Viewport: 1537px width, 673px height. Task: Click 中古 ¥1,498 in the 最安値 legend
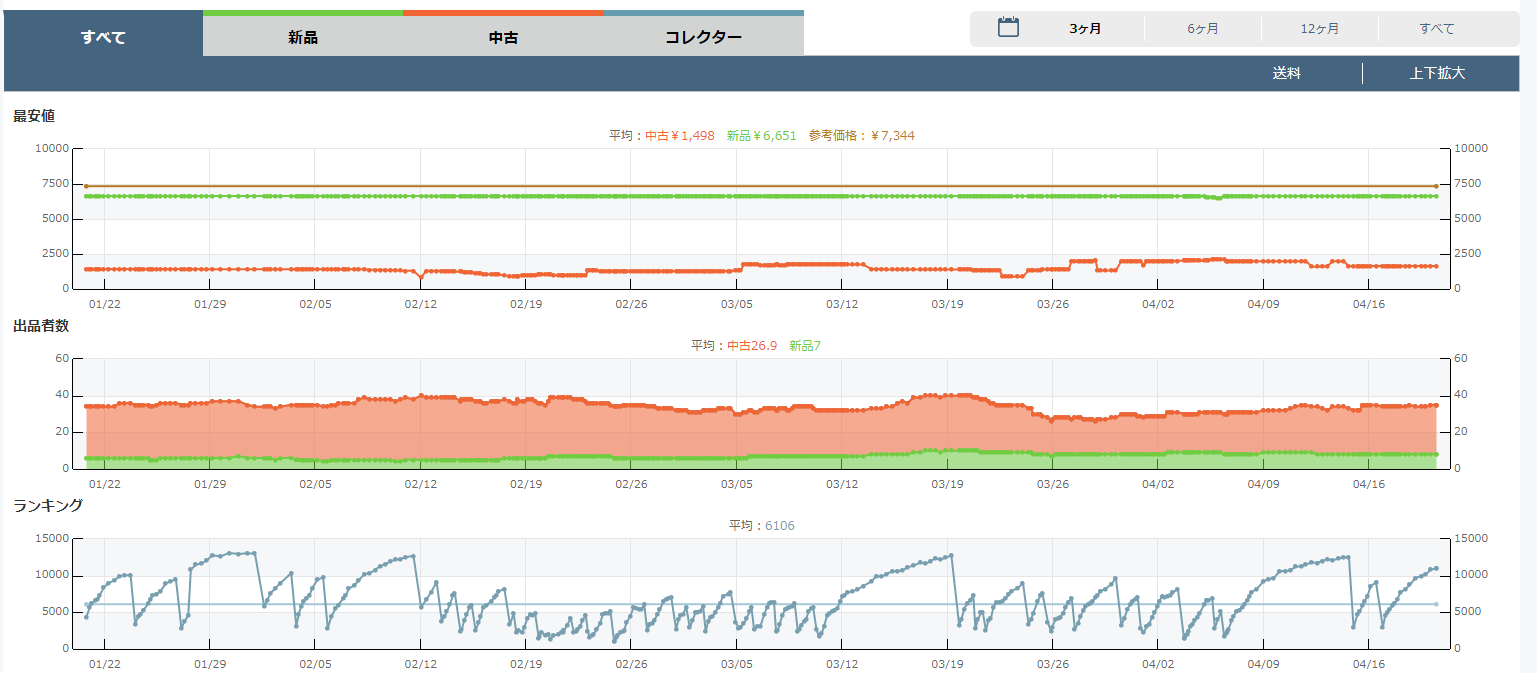point(679,136)
